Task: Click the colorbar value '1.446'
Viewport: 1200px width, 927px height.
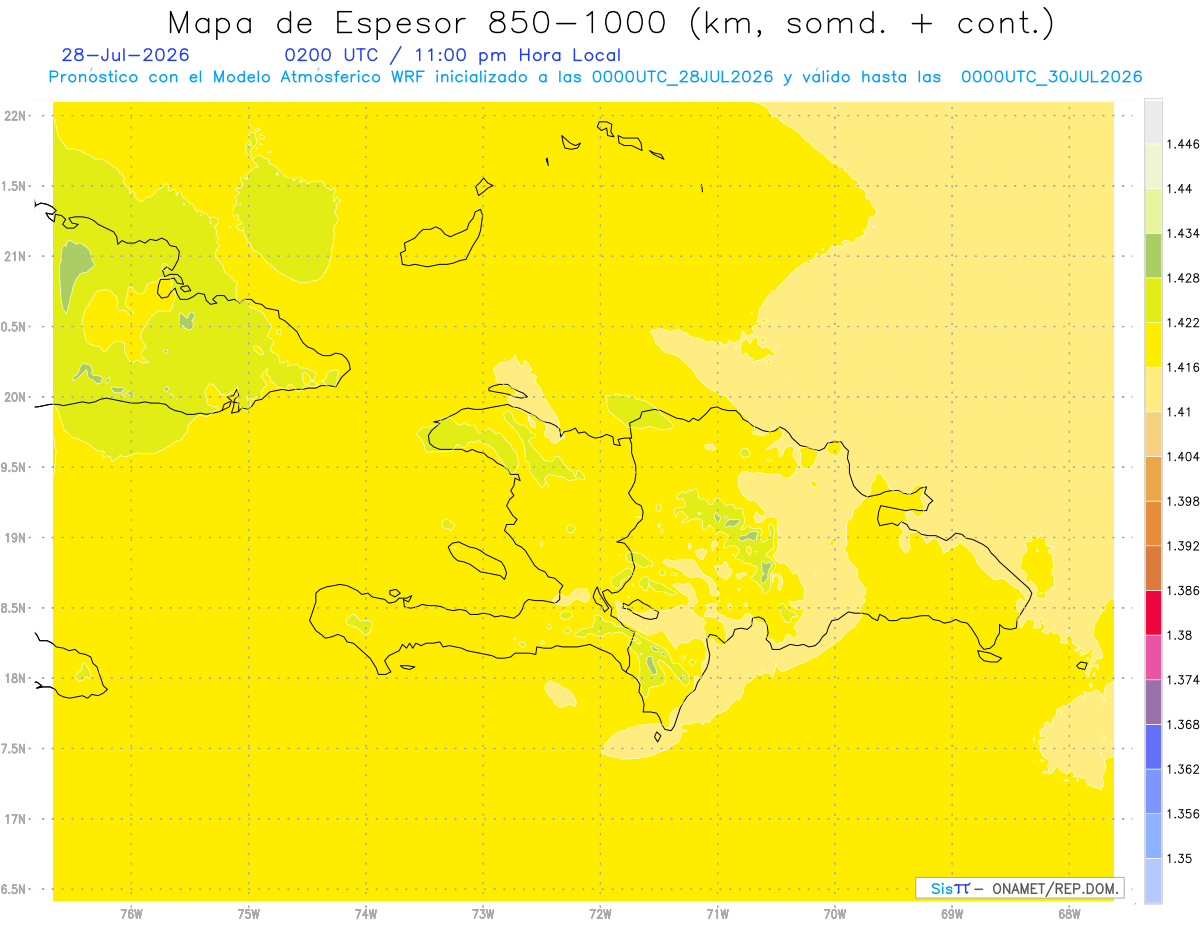Action: tap(1185, 144)
